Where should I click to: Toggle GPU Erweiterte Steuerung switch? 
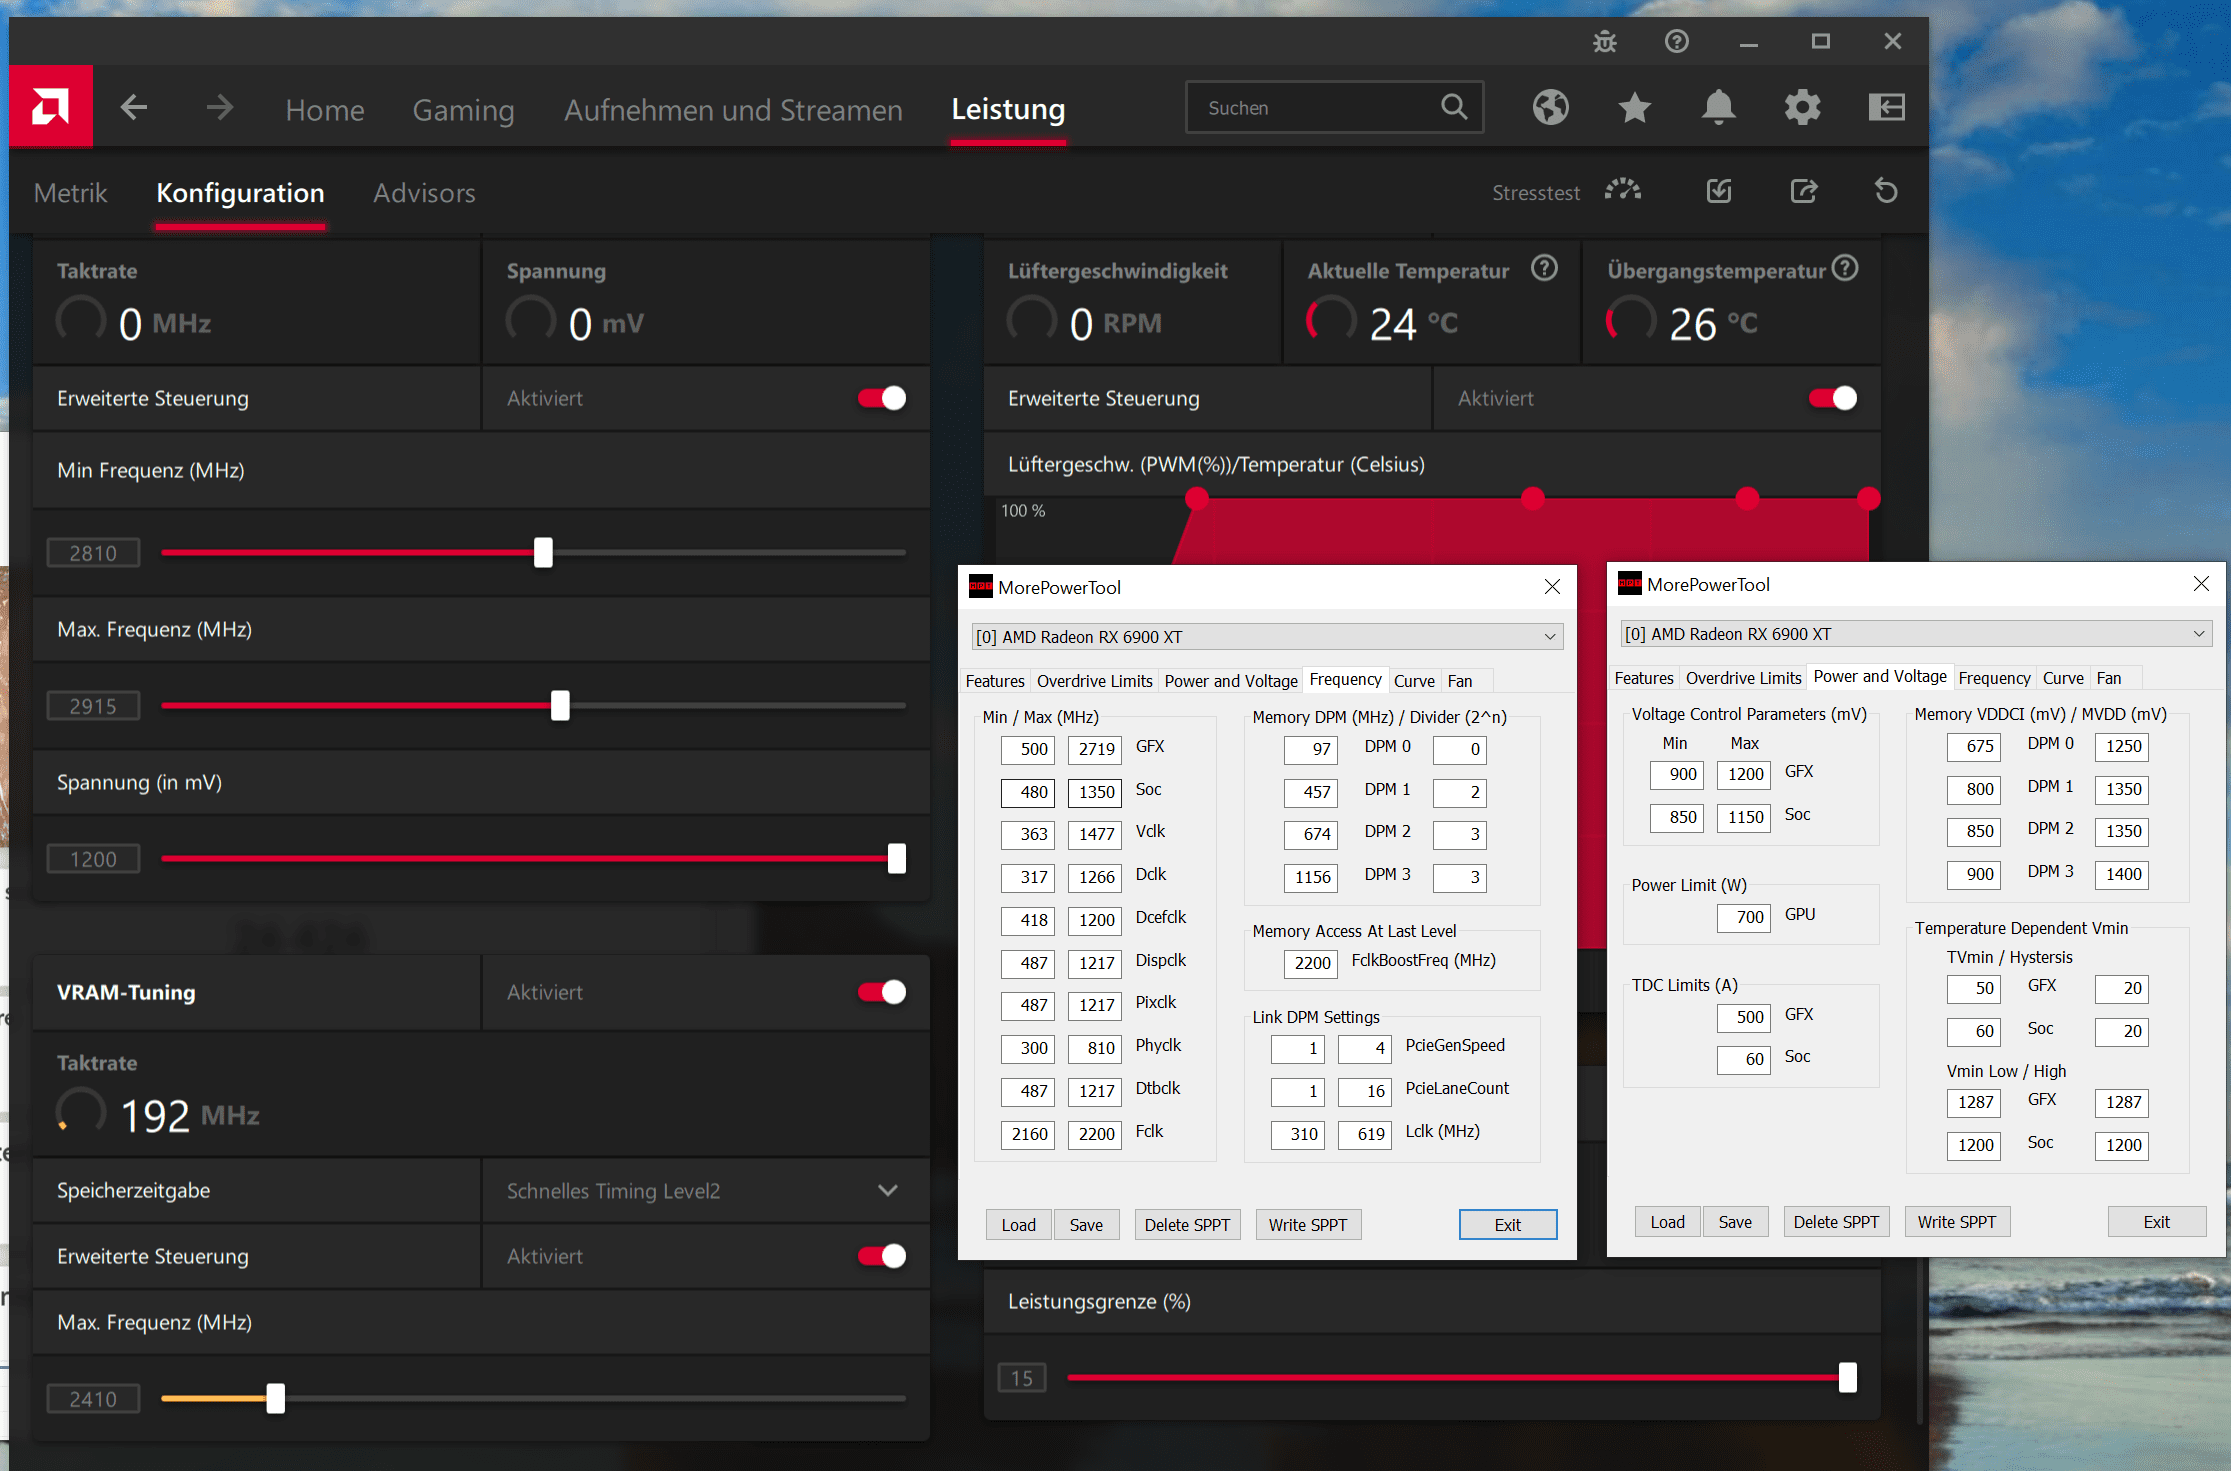click(x=882, y=398)
